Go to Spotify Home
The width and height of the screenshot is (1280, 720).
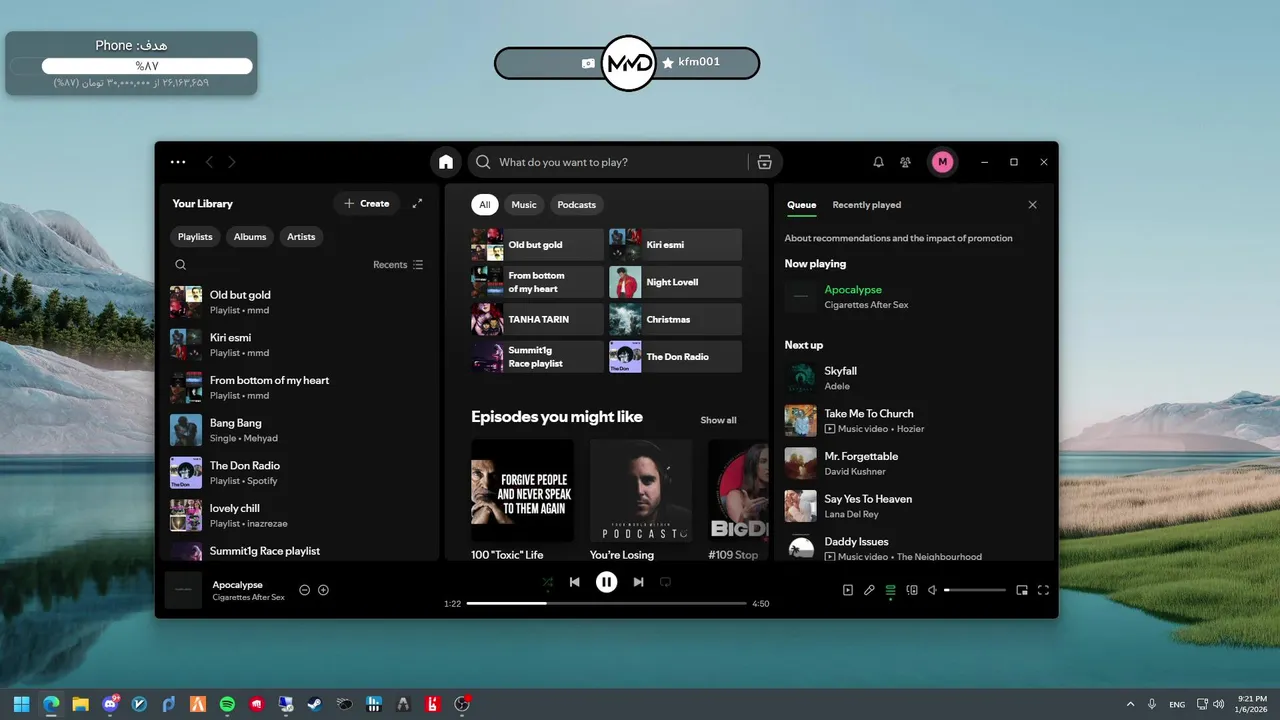tap(446, 162)
